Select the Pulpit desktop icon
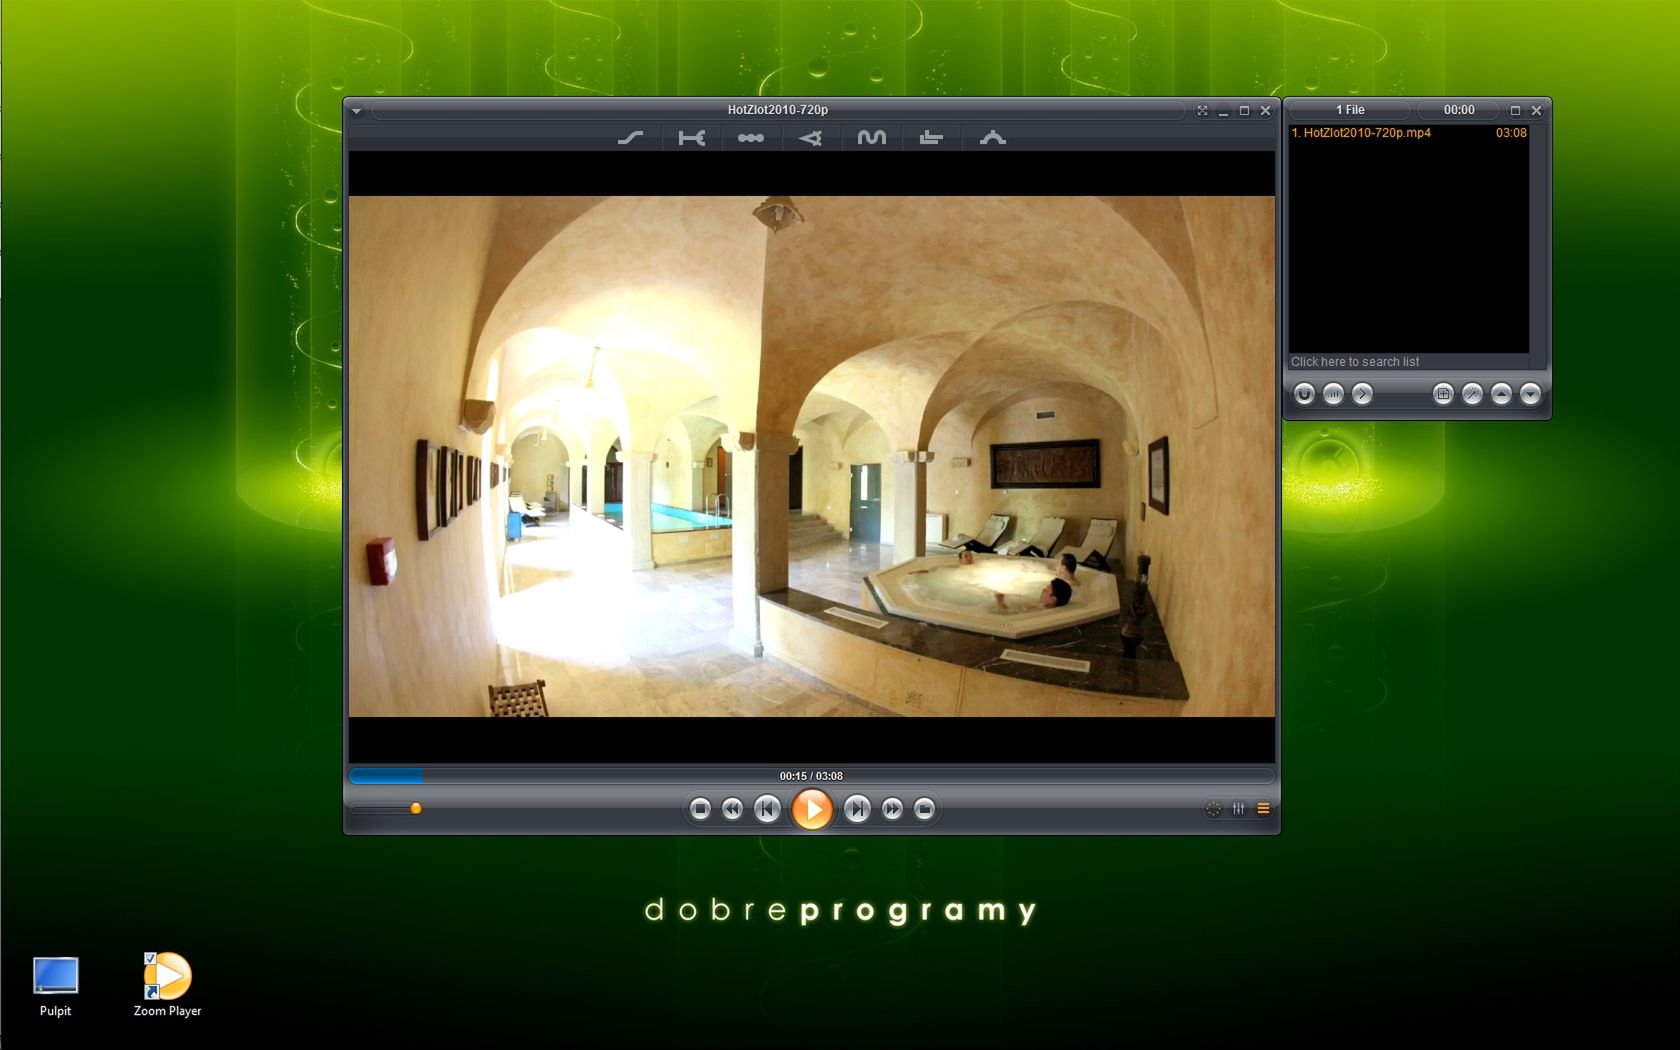 coord(55,987)
